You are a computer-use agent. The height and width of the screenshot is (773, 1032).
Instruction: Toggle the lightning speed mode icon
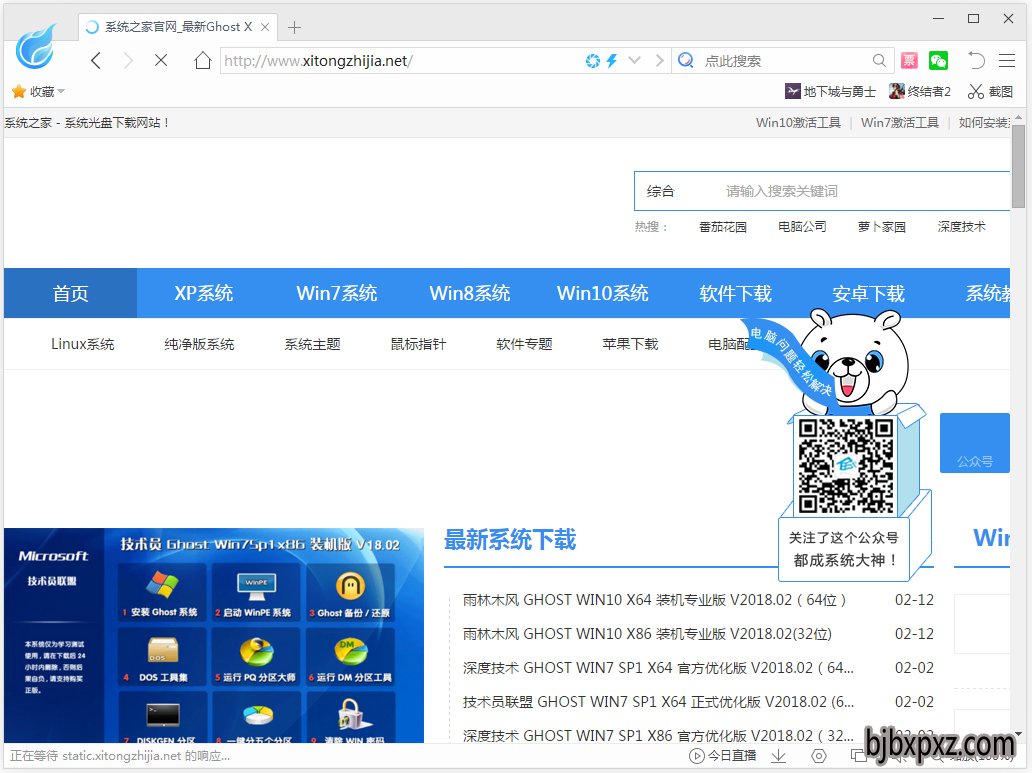612,61
